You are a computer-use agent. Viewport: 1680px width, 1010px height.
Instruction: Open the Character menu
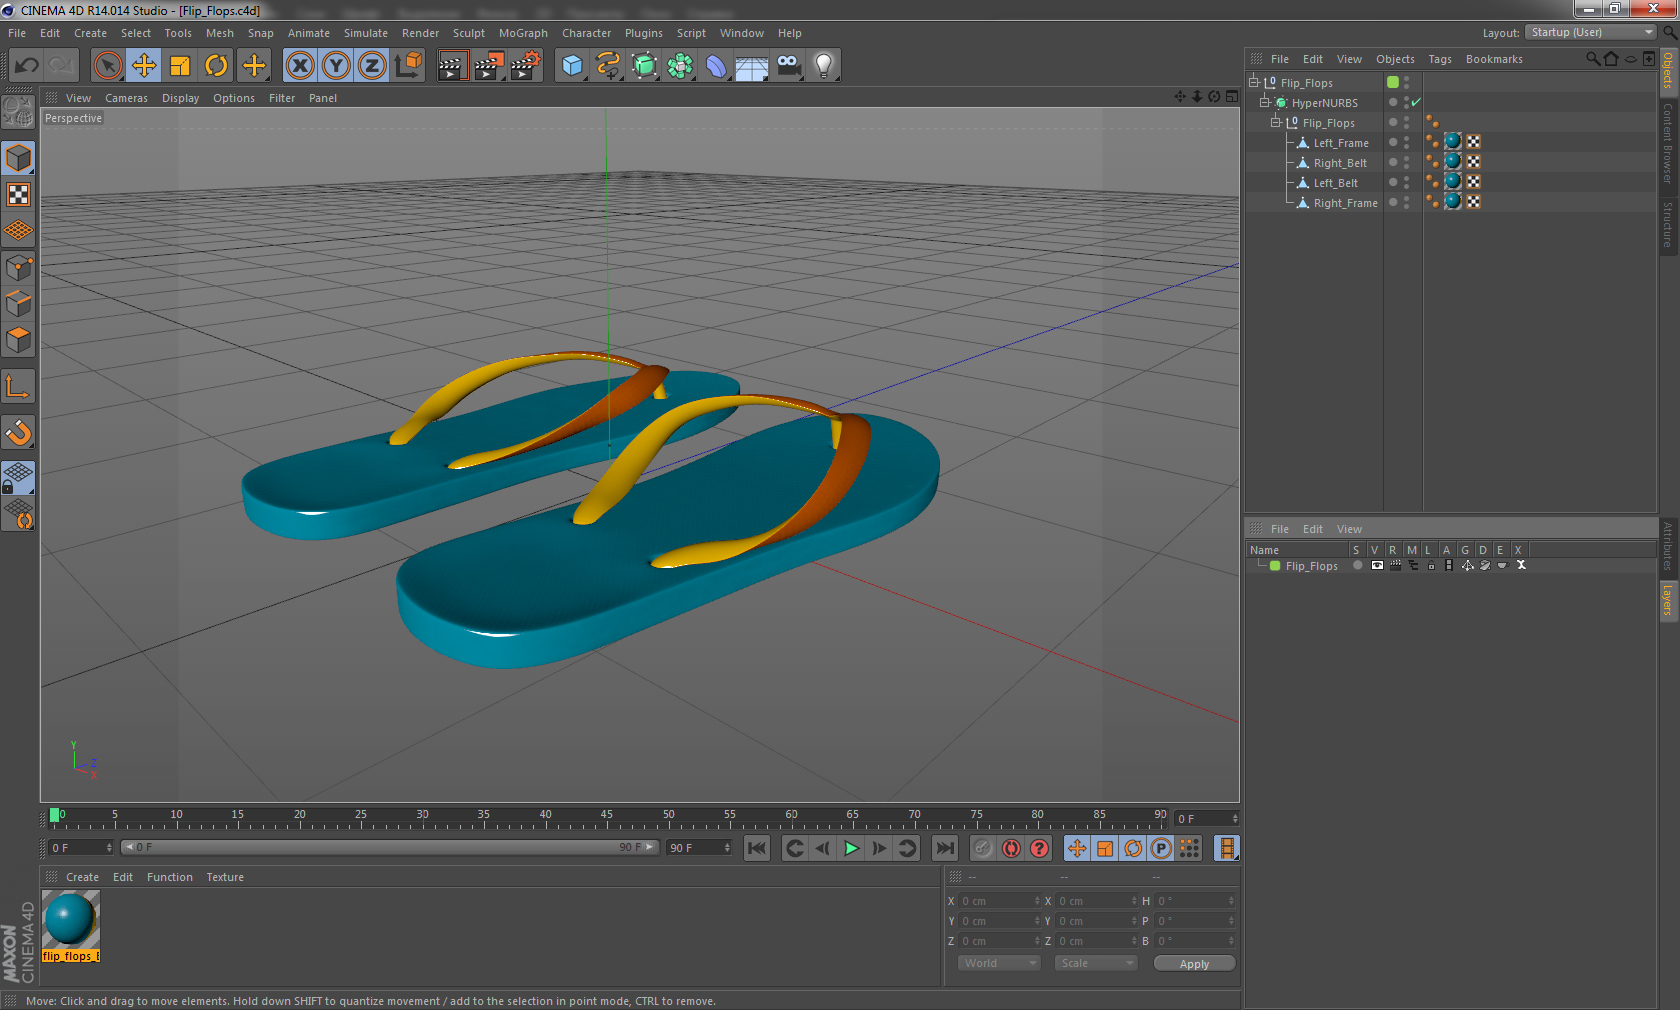click(586, 33)
